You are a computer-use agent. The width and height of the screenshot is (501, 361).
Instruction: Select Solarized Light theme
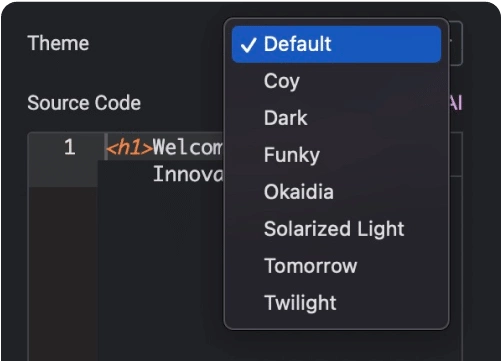pyautogui.click(x=336, y=229)
